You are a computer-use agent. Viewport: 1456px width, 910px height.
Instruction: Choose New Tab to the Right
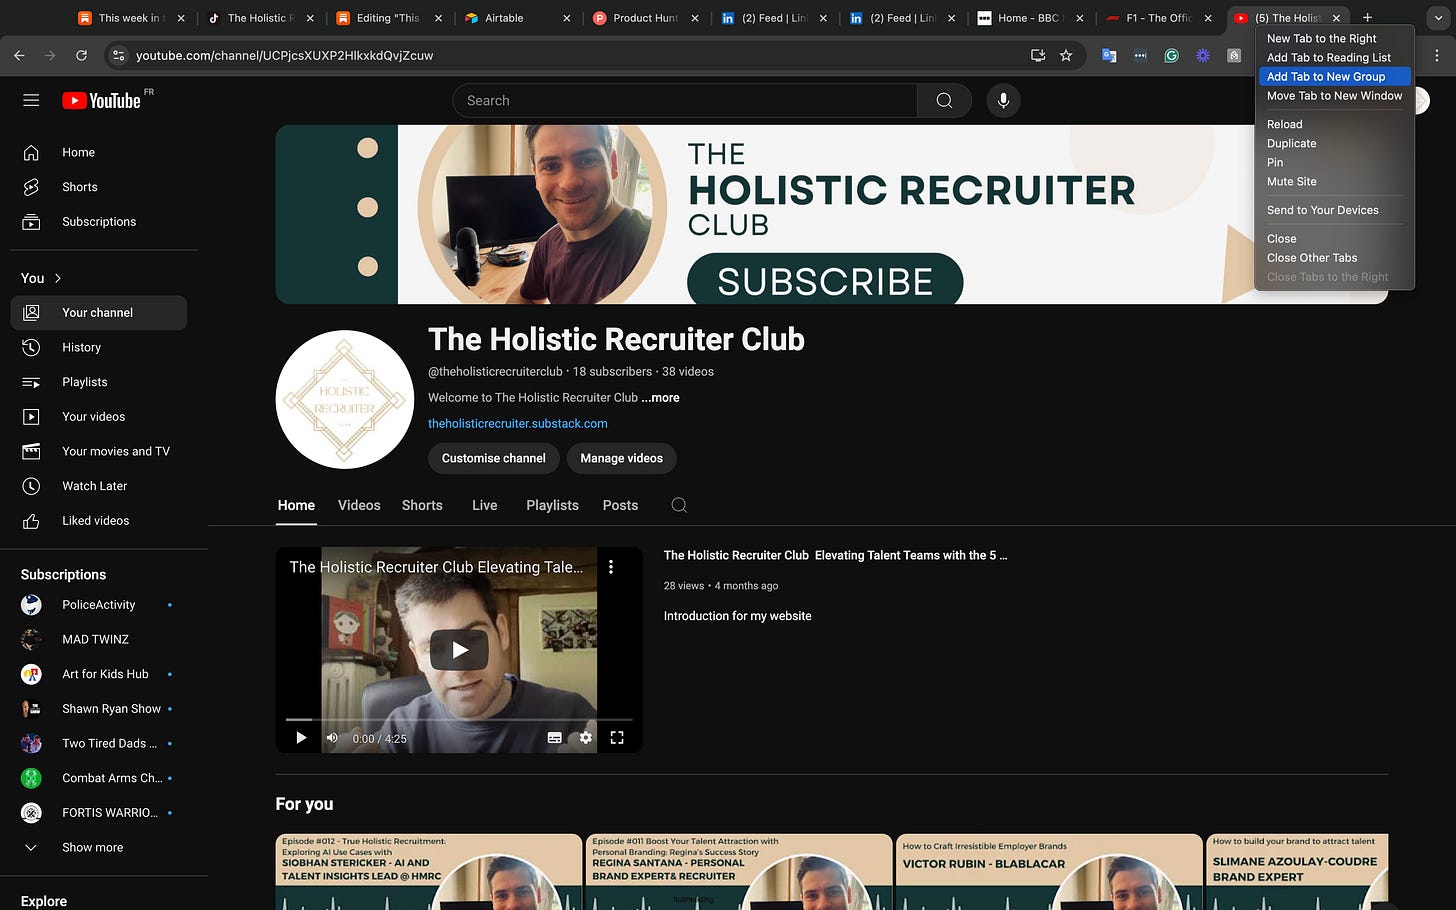1334,38
